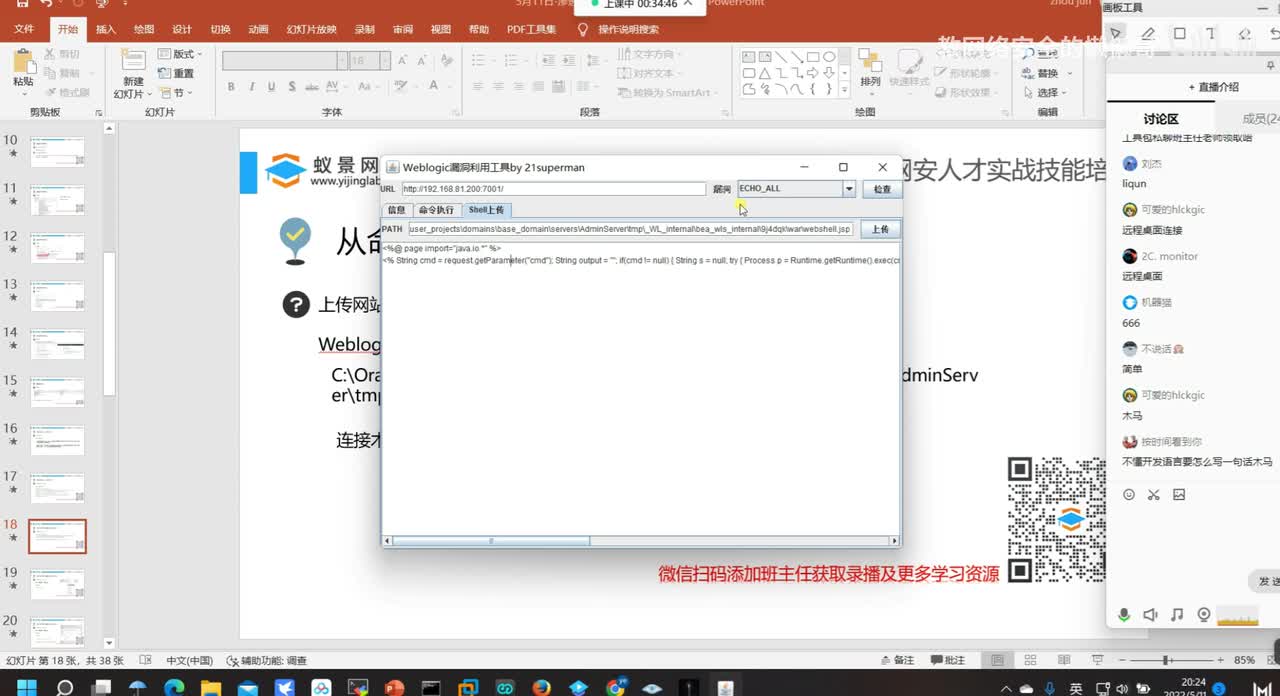Click the URL input field in Weblogic tool
The width and height of the screenshot is (1280, 696).
click(x=553, y=189)
